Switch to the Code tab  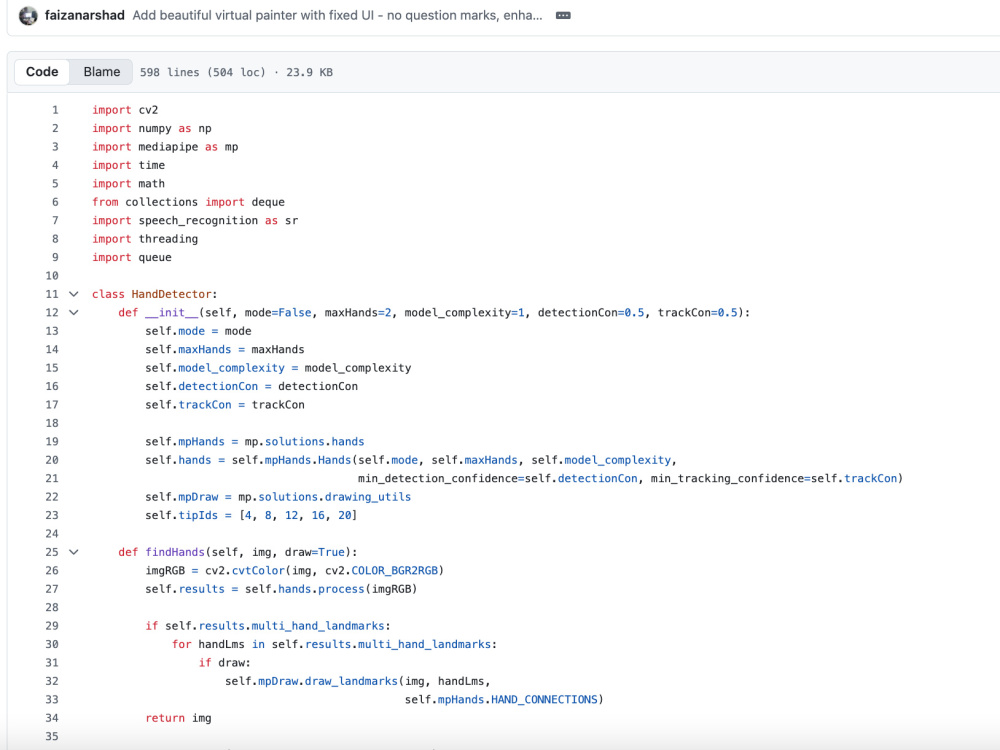(x=42, y=71)
